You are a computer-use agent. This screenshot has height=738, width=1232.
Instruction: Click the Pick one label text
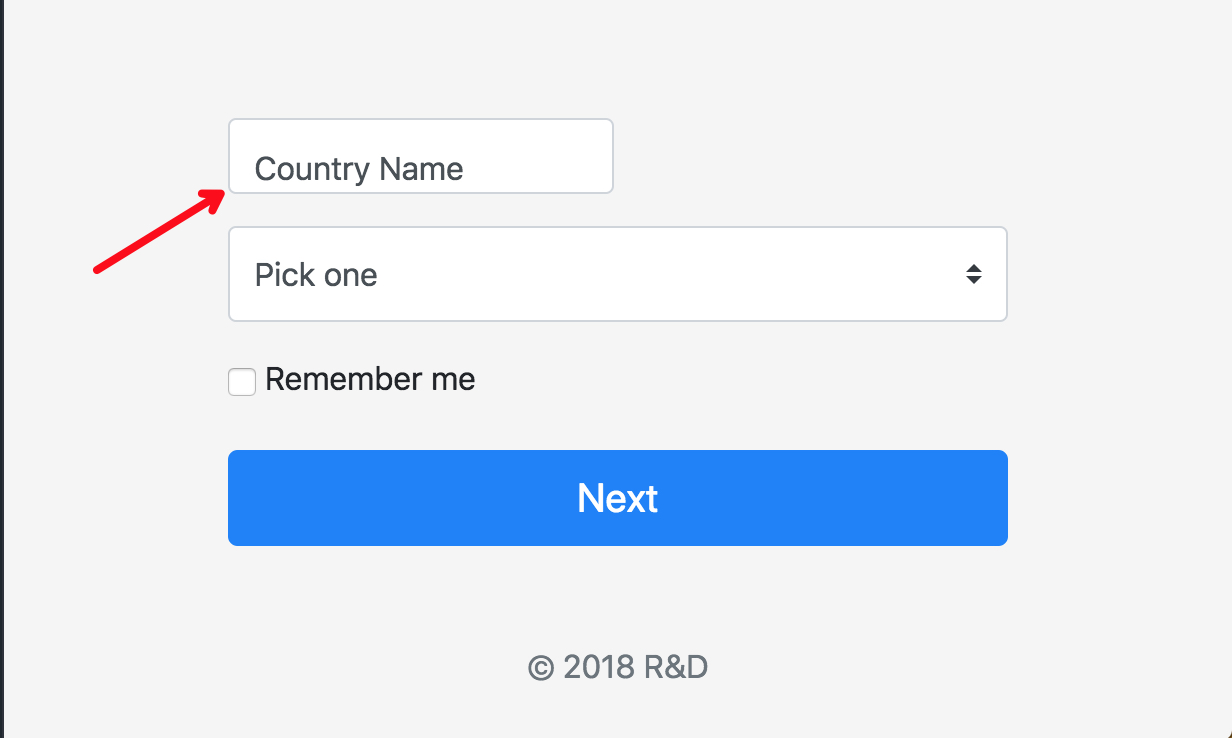[x=316, y=274]
